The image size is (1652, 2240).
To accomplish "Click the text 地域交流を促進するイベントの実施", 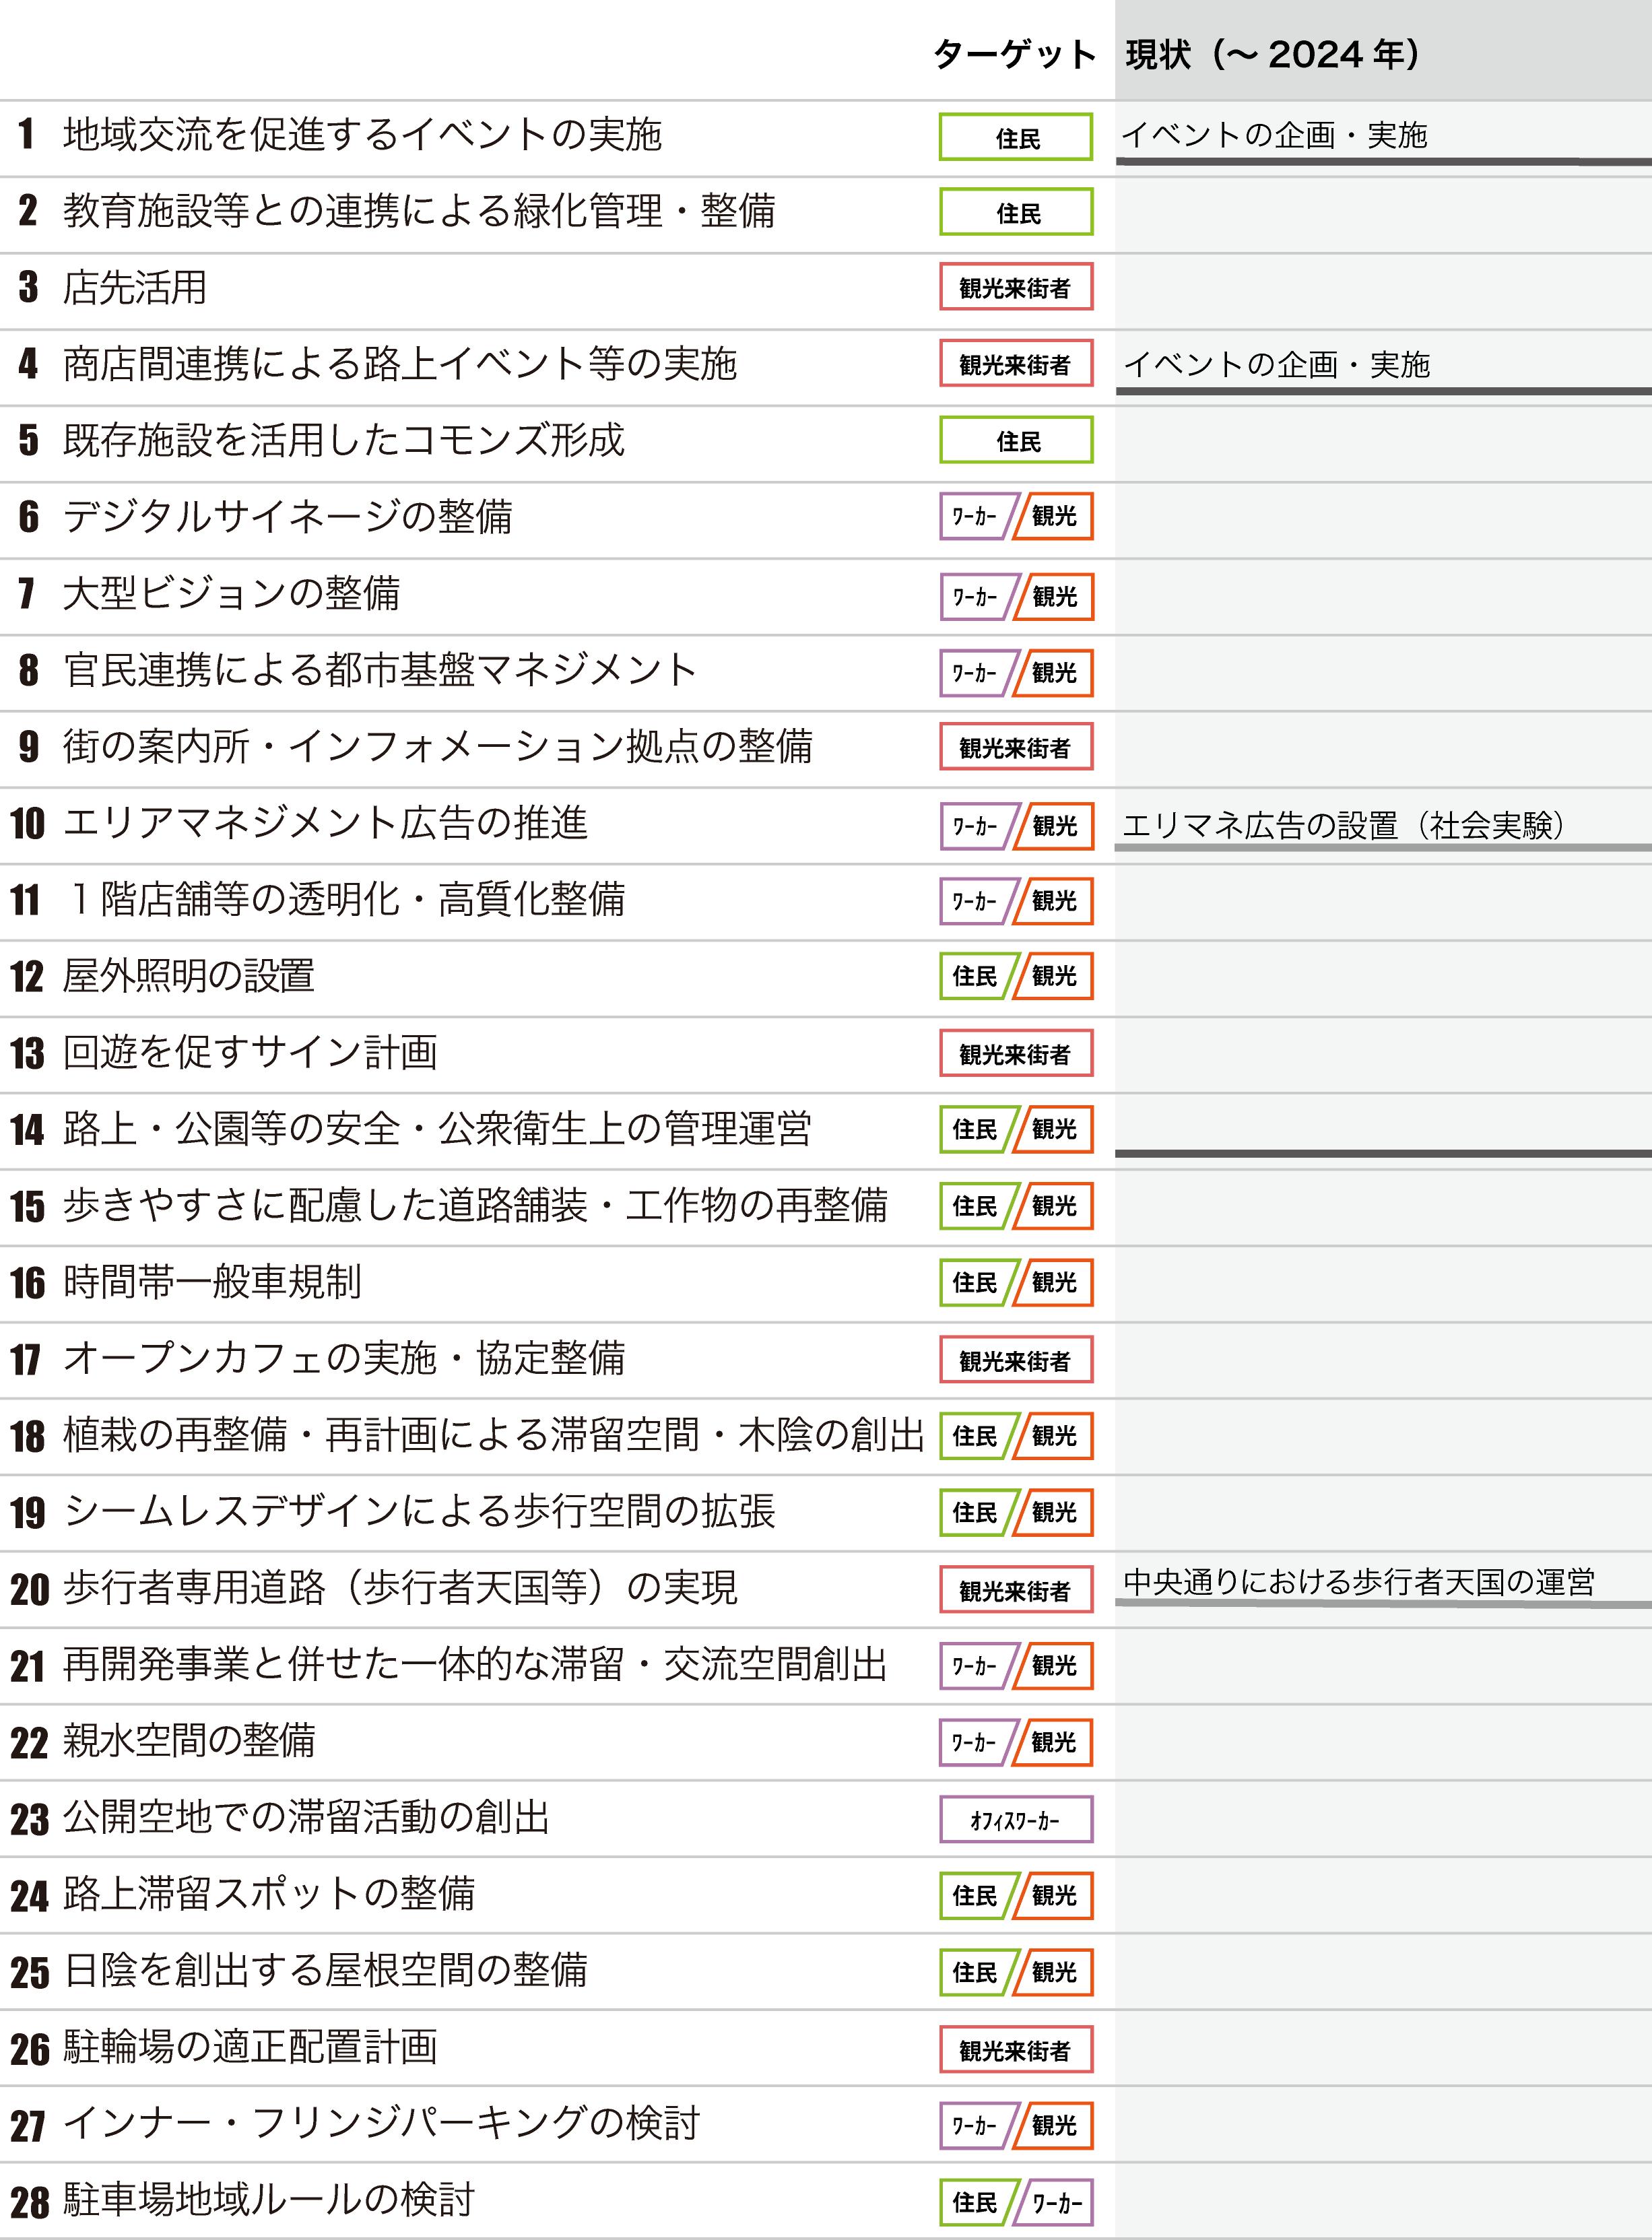I will [362, 134].
